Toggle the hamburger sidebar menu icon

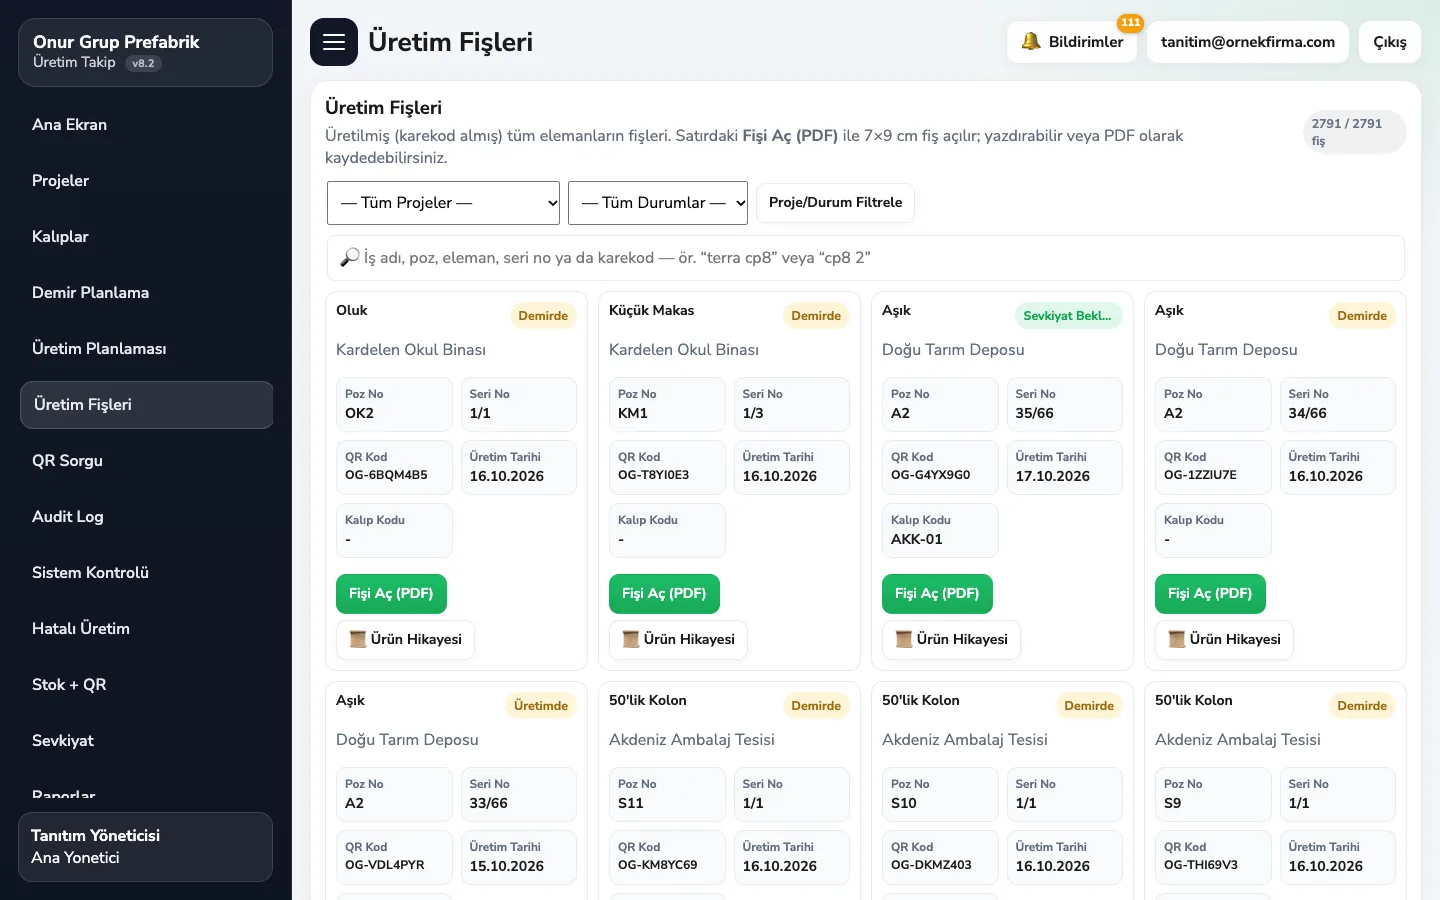point(334,42)
